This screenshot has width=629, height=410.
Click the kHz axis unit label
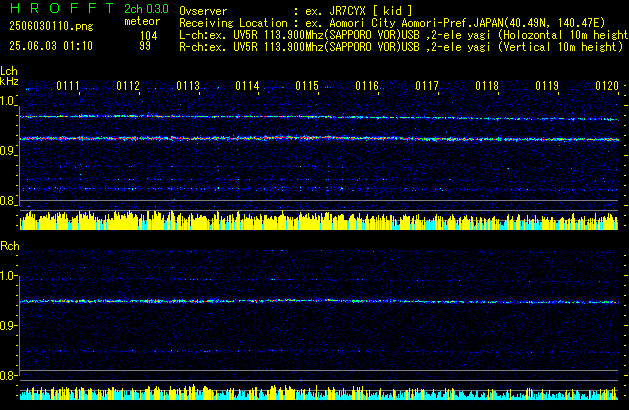point(9,81)
